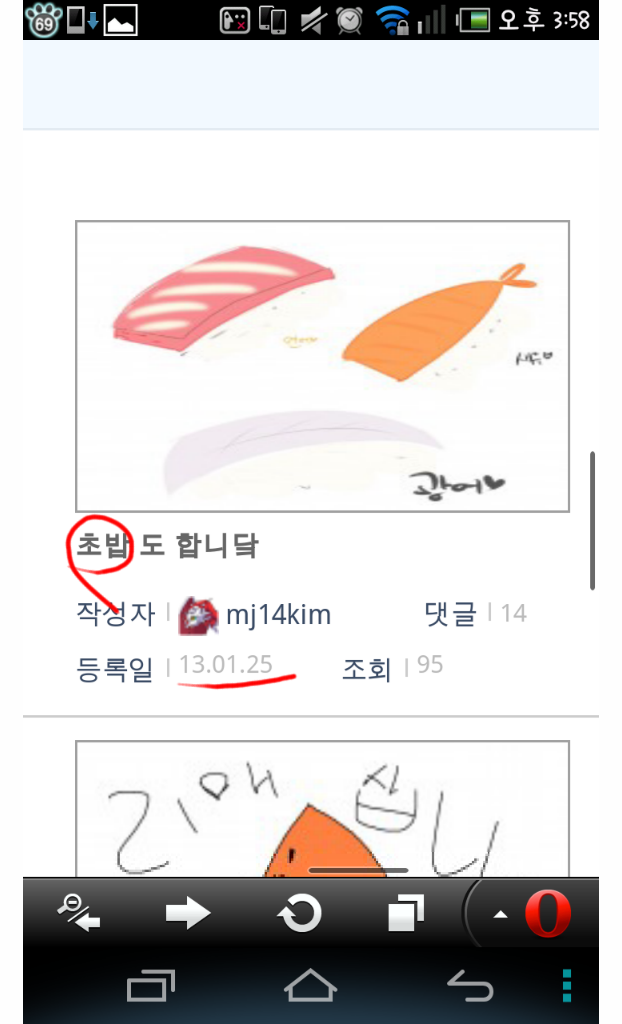Tap the Opera menu button
The width and height of the screenshot is (622, 1024).
[x=548, y=914]
